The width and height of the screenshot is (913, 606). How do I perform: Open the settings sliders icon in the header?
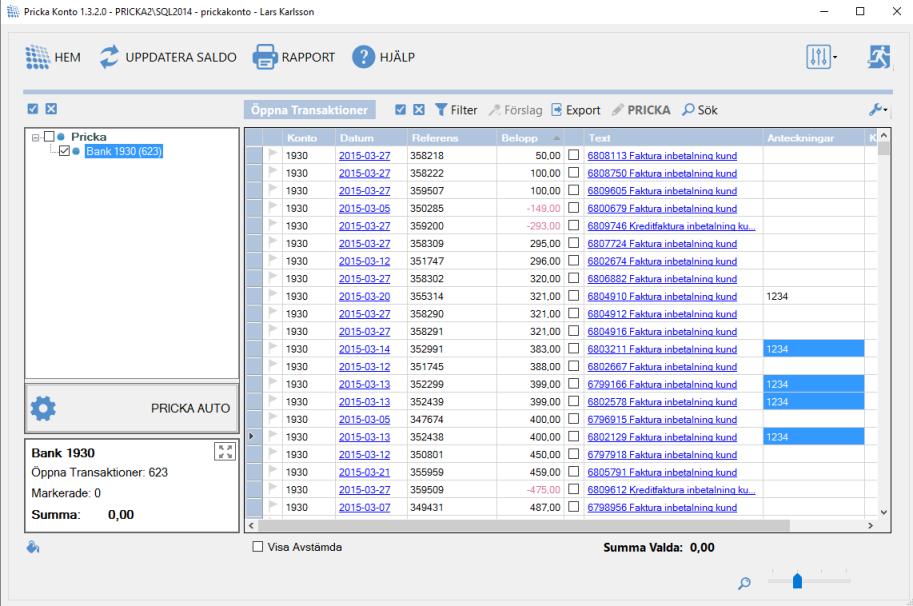(x=818, y=57)
